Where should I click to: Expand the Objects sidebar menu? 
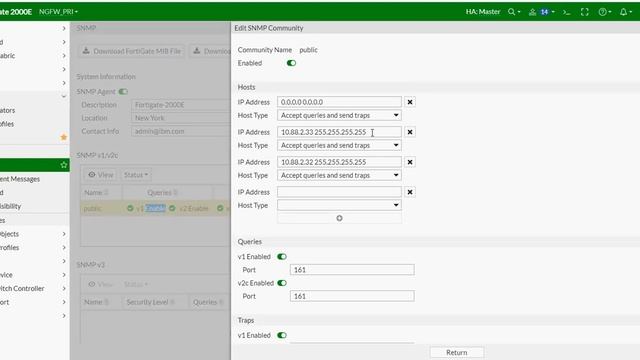(64, 234)
